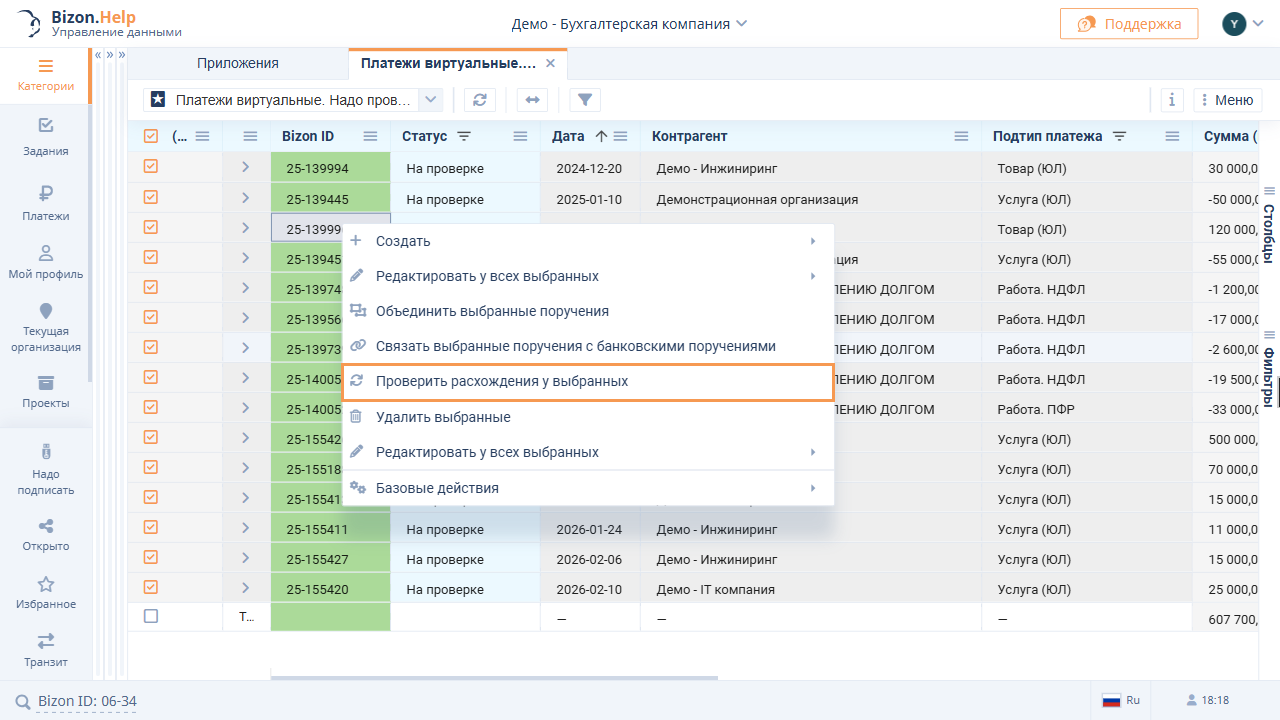
Task: Open the company selector Демо - Бухгалтерская компания
Action: click(629, 24)
